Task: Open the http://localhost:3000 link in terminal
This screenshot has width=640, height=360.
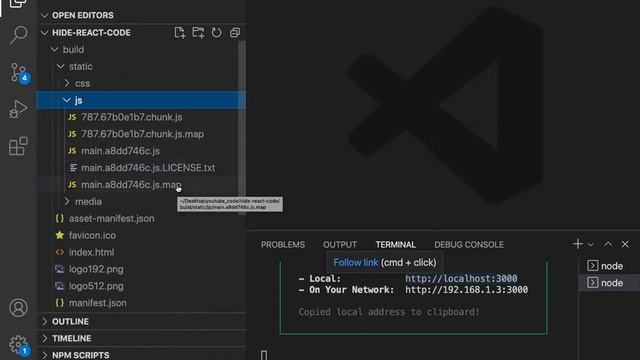Action: point(461,278)
